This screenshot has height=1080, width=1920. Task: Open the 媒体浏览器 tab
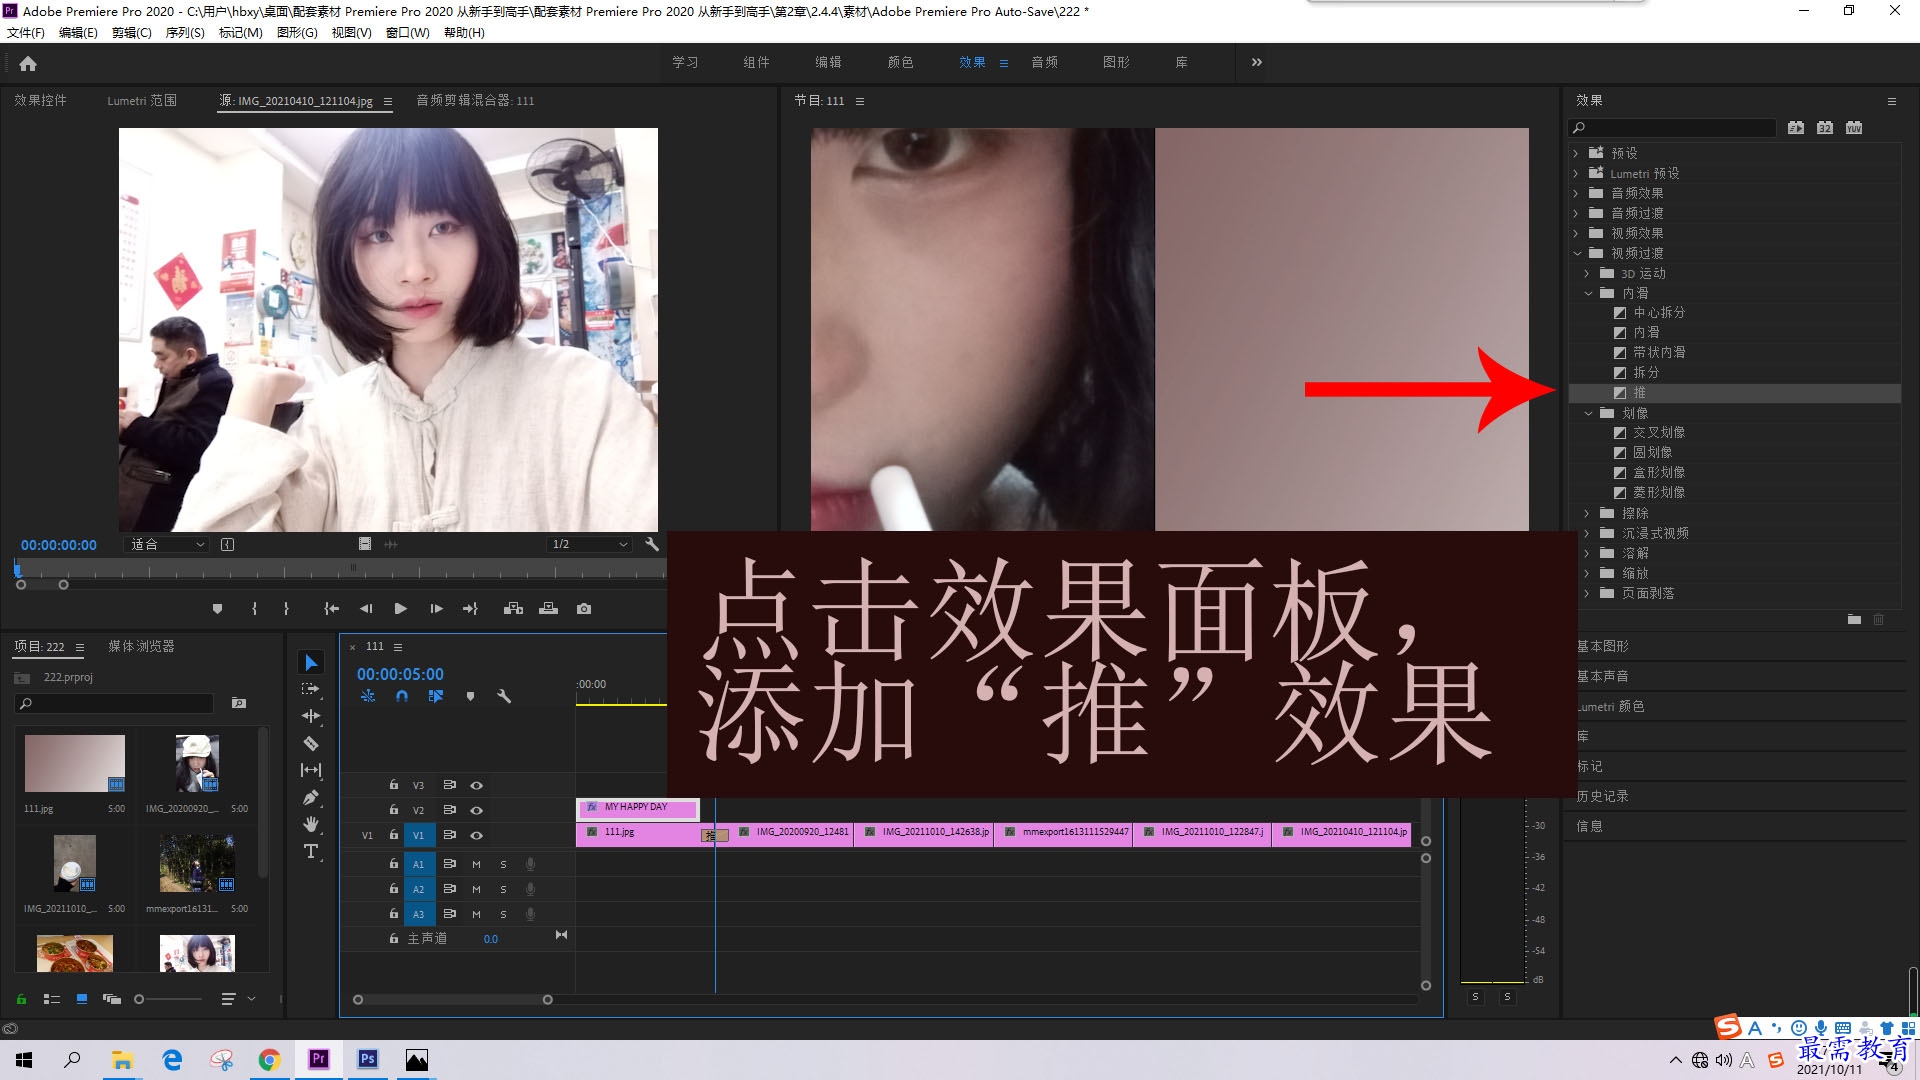tap(141, 646)
